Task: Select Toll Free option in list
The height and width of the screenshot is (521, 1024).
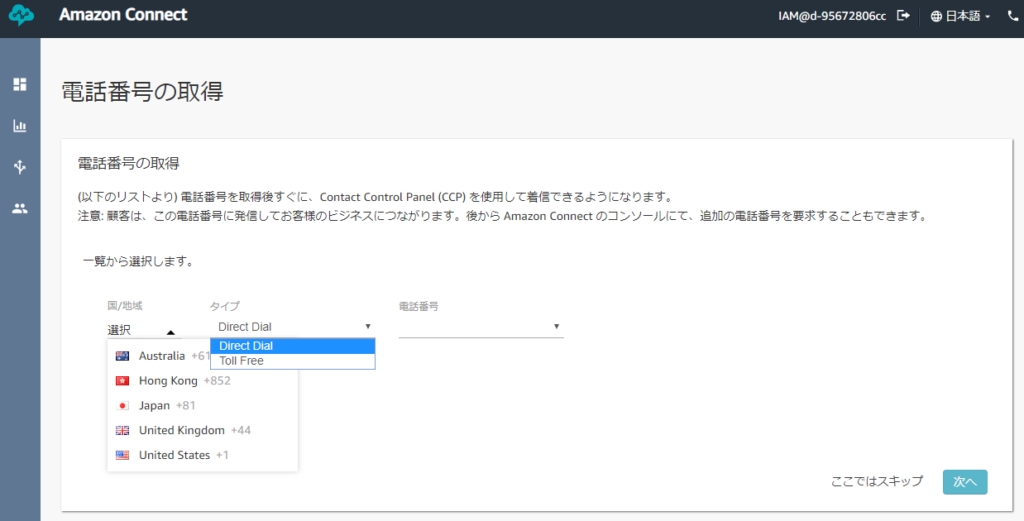Action: click(293, 361)
